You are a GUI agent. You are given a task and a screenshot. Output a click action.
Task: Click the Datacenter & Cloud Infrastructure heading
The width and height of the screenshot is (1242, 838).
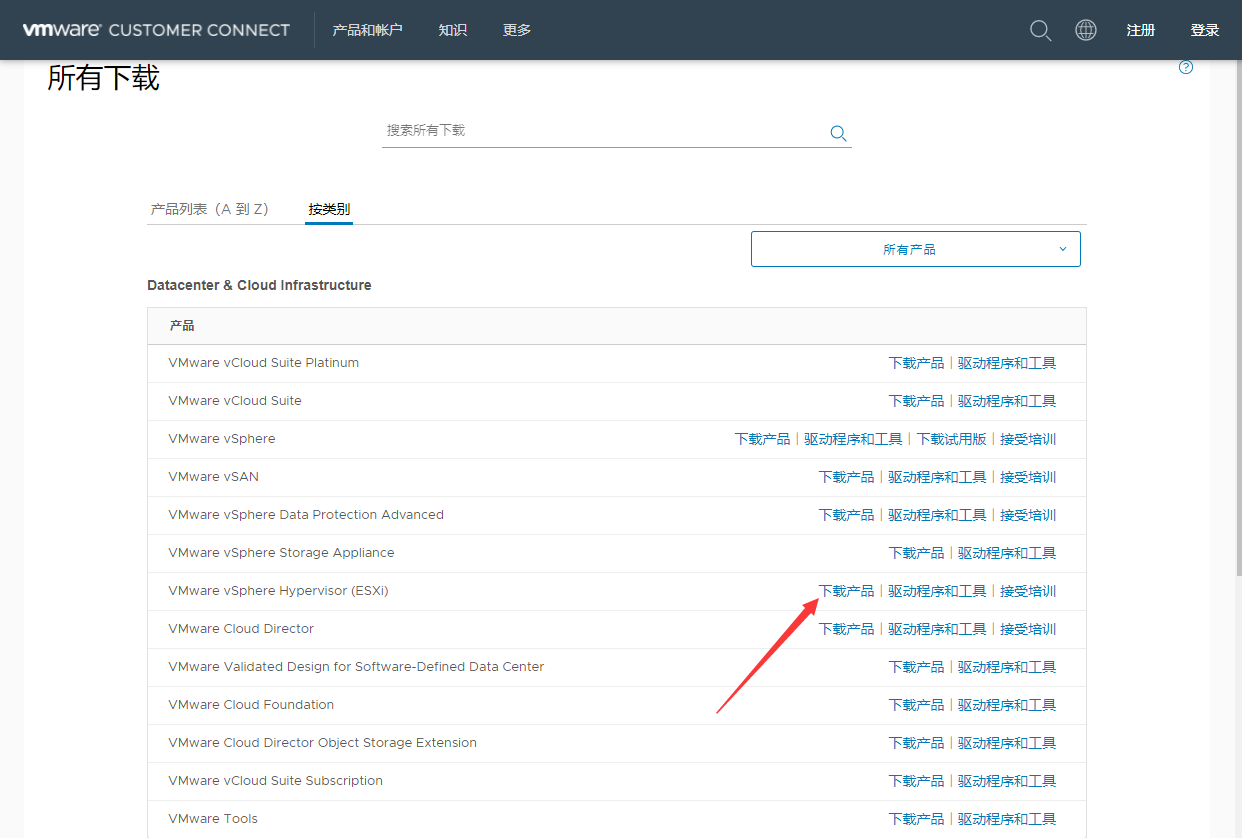(x=259, y=285)
